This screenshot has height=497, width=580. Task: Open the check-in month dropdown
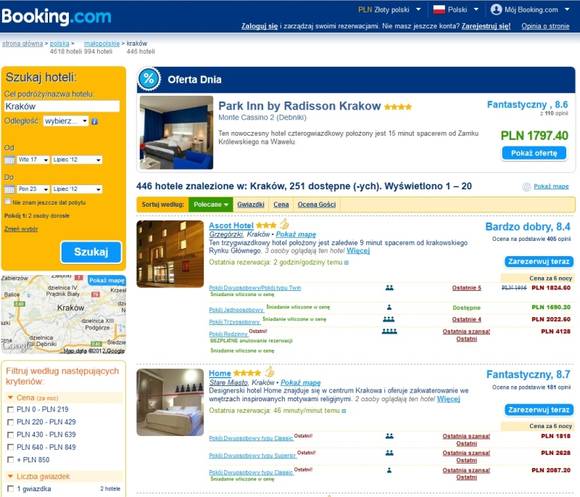(77, 160)
